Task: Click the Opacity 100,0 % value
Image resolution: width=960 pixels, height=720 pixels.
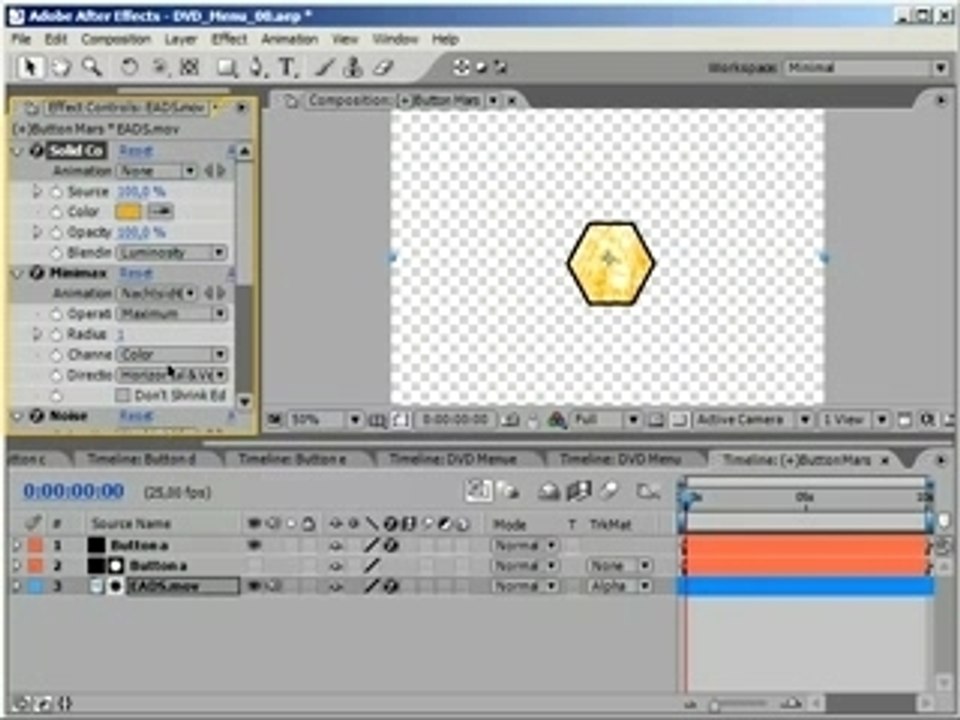Action: point(141,233)
